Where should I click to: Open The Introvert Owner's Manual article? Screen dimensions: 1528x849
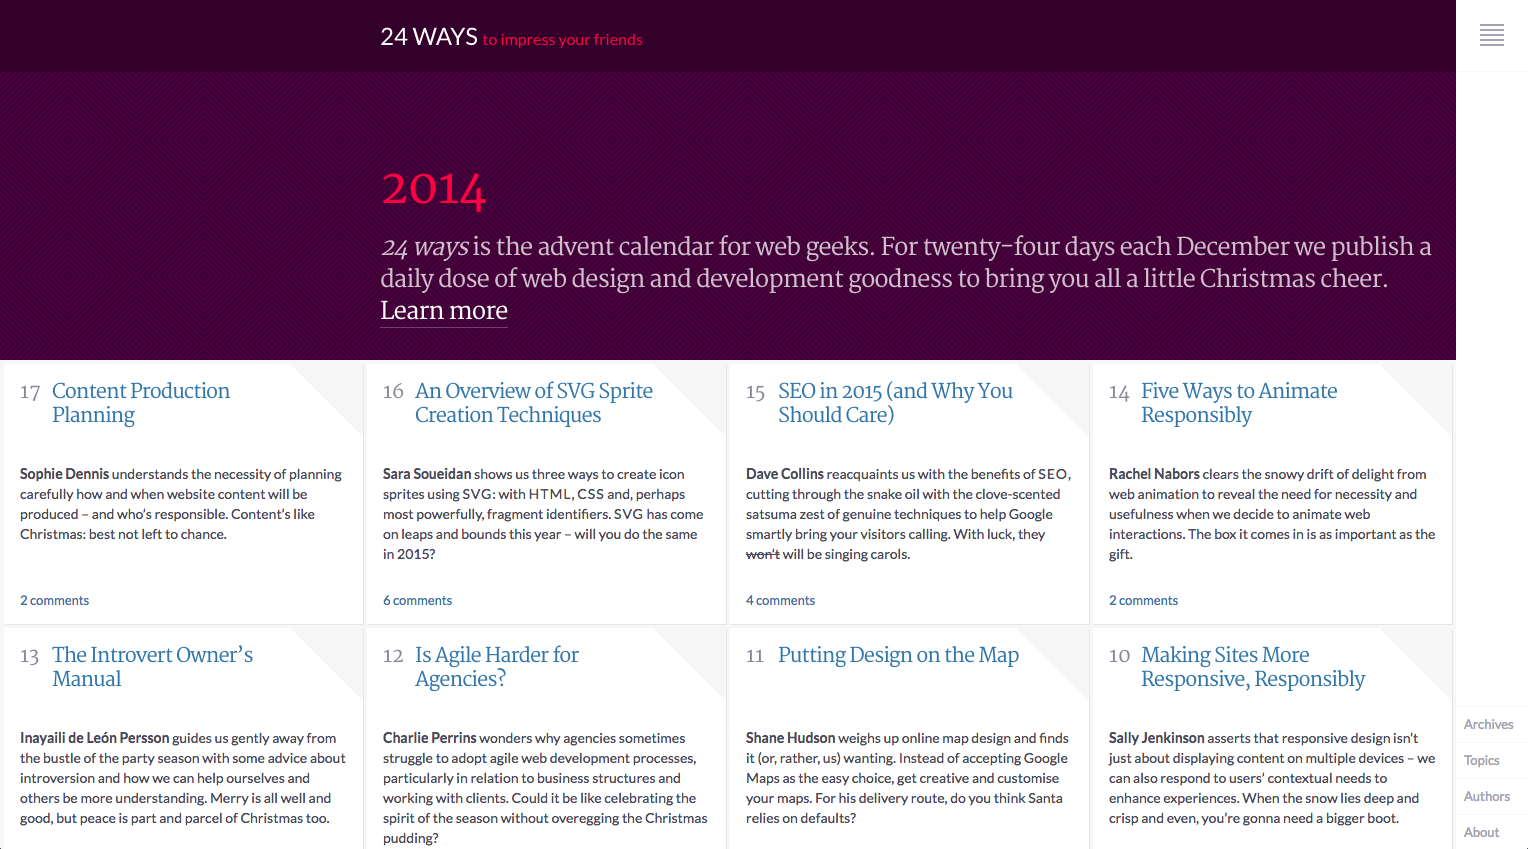(152, 667)
